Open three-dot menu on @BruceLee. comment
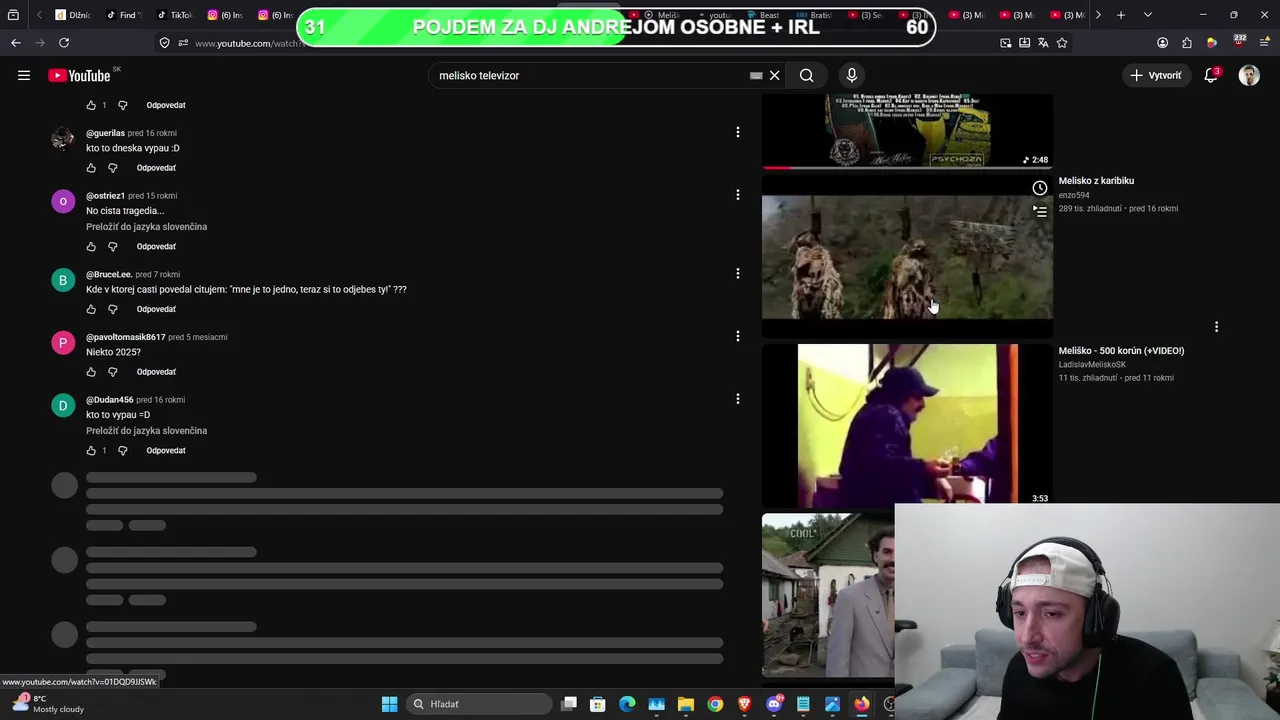The width and height of the screenshot is (1280, 720). (x=738, y=273)
